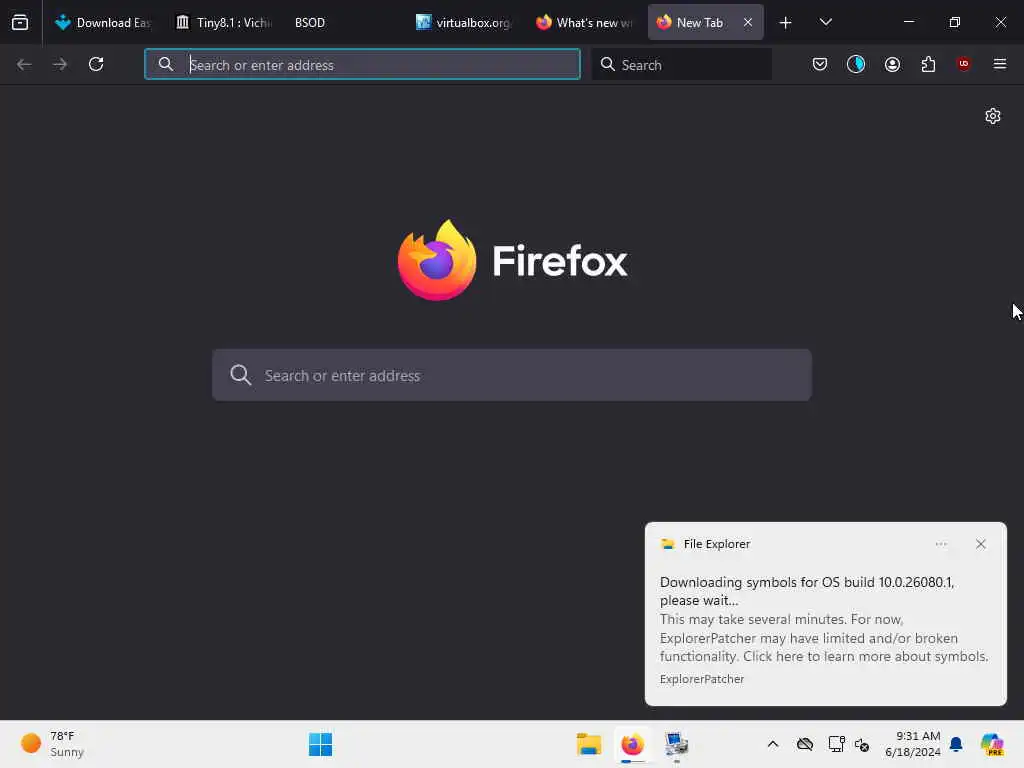
Task: Reload the current page
Action: click(96, 64)
